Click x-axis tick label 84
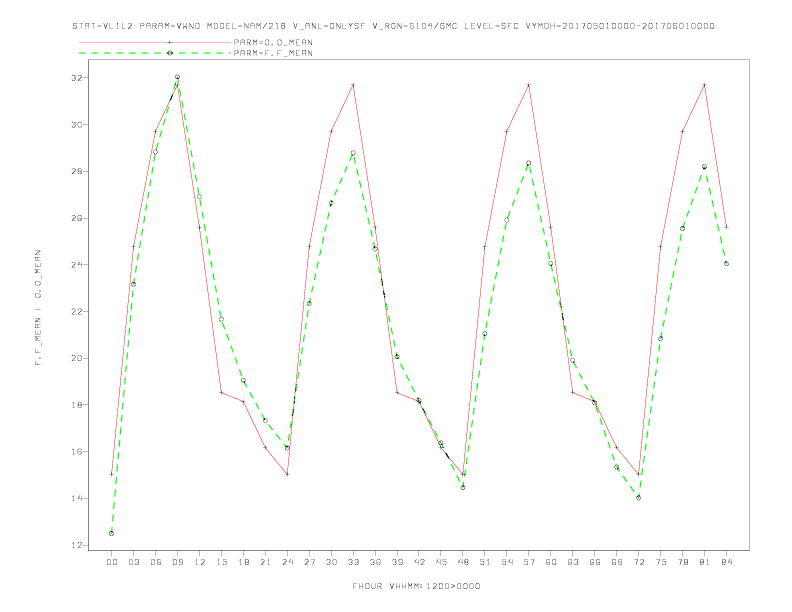 [727, 562]
